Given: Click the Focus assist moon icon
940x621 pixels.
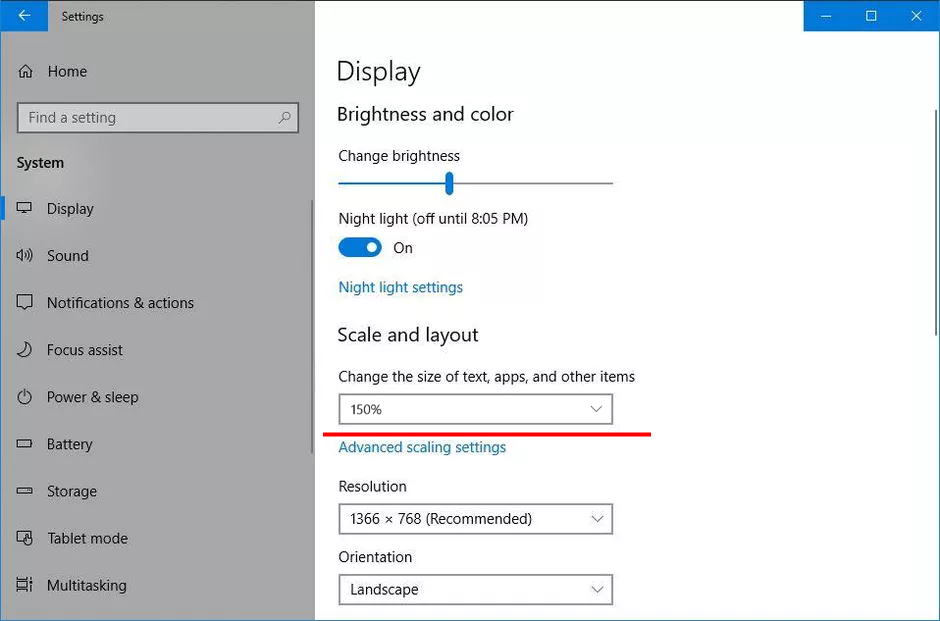Looking at the screenshot, I should tap(25, 350).
